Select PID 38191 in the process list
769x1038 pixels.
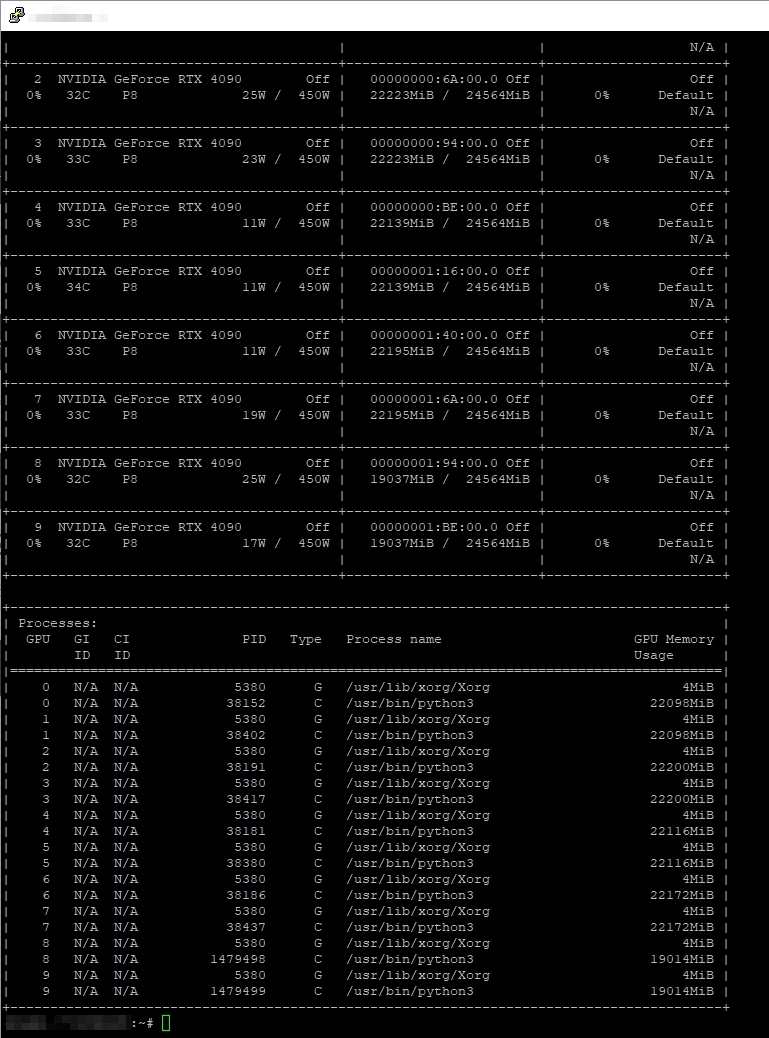pos(246,767)
